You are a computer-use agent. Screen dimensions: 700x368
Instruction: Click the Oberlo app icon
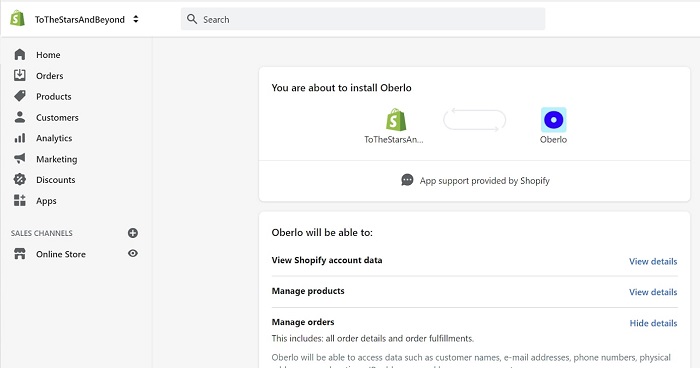[x=554, y=120]
